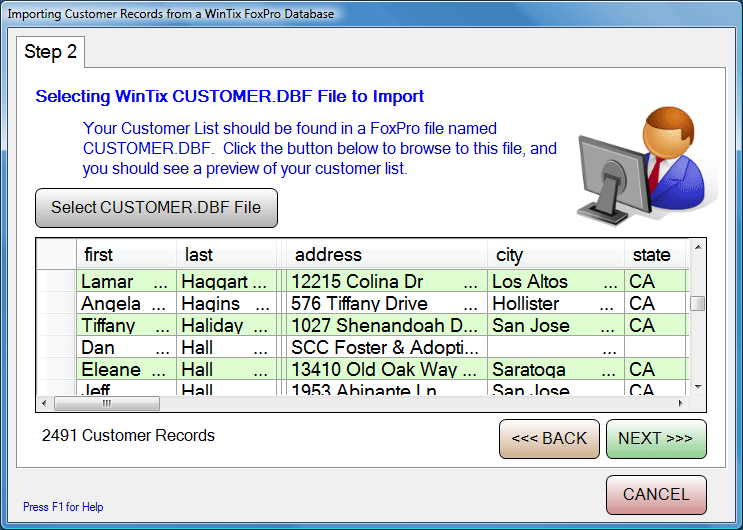743x530 pixels.
Task: Select the city cell Hollister
Action: pos(556,303)
